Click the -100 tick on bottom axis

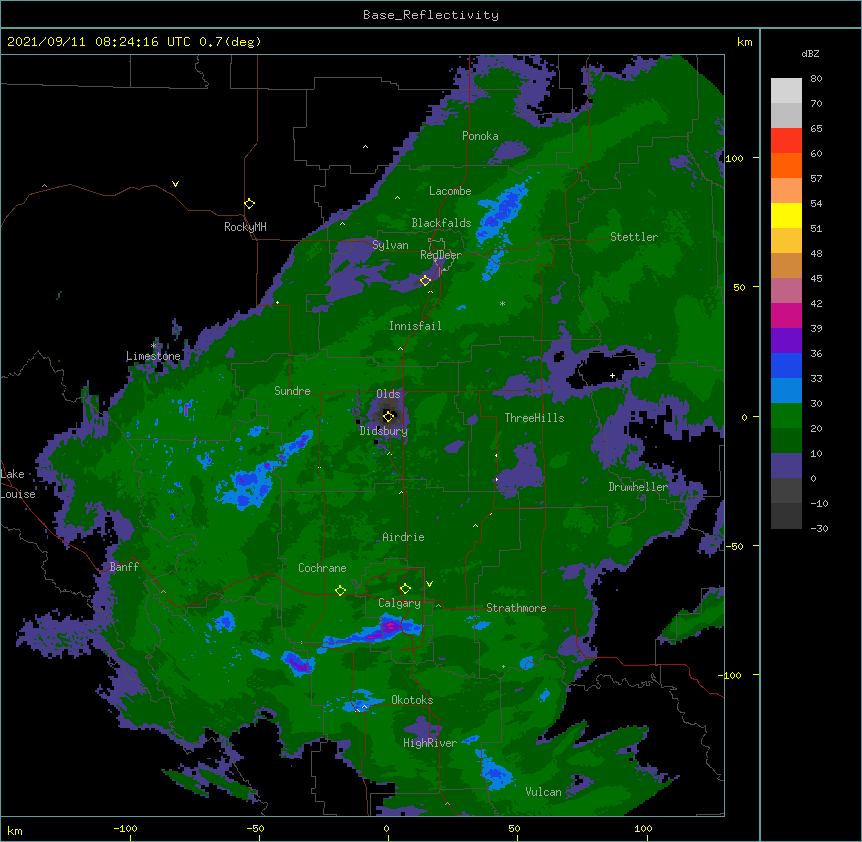pos(125,828)
